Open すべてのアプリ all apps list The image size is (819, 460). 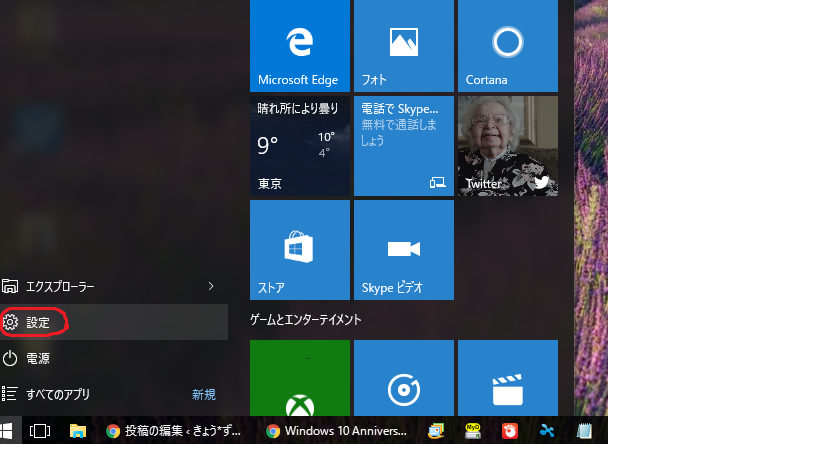pos(114,394)
